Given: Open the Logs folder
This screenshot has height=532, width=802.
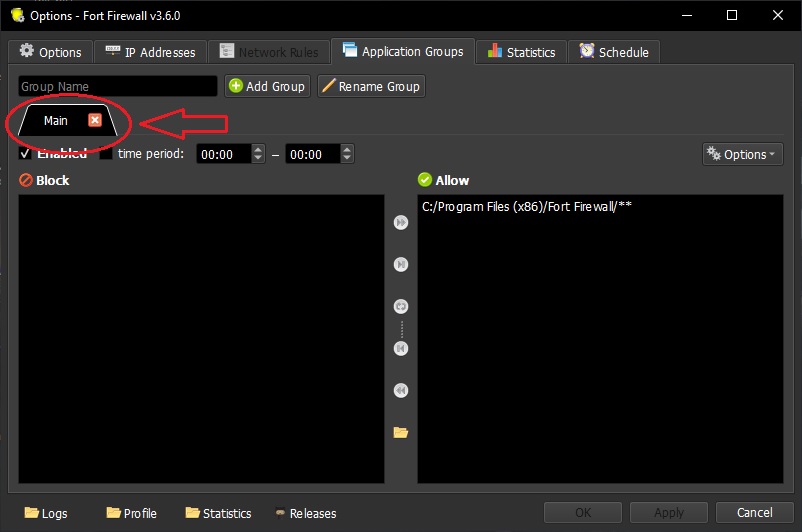Looking at the screenshot, I should pos(46,513).
